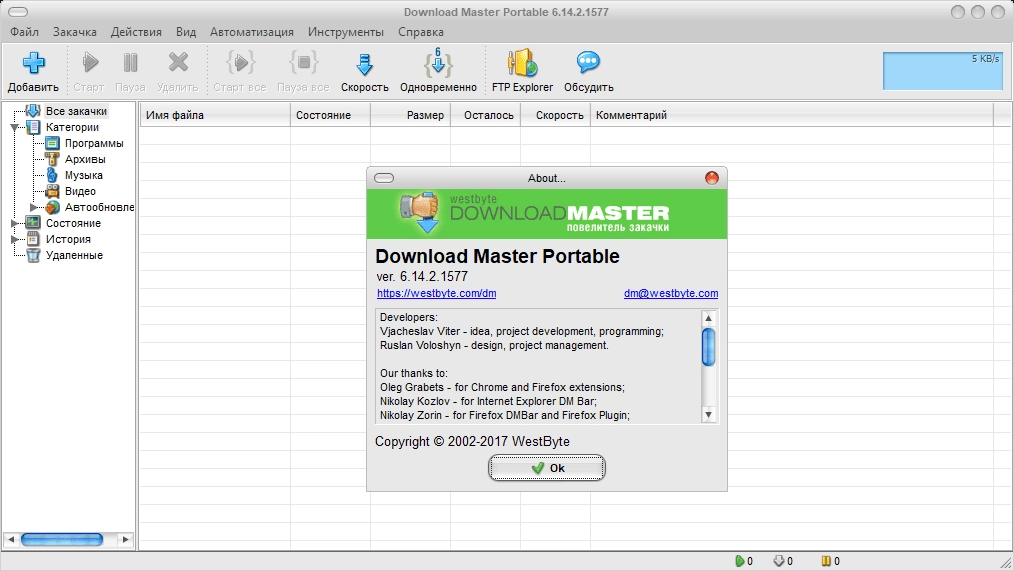Click 'Copyright © 2002-2017 WestByte' text
Image resolution: width=1014 pixels, height=571 pixels.
[x=472, y=442]
